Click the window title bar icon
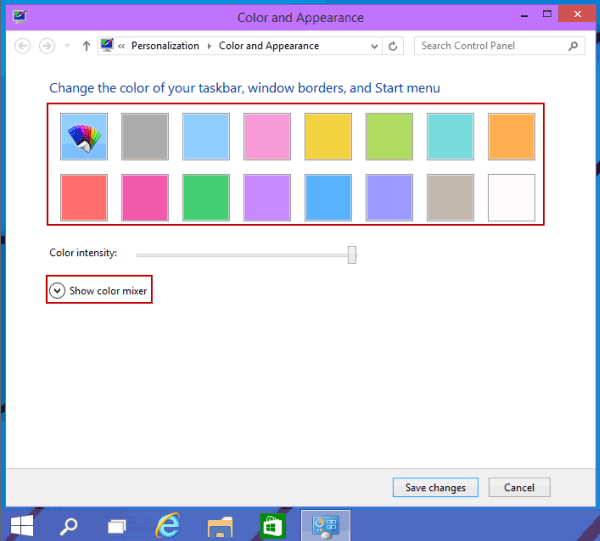Image resolution: width=600 pixels, height=541 pixels. pyautogui.click(x=20, y=17)
